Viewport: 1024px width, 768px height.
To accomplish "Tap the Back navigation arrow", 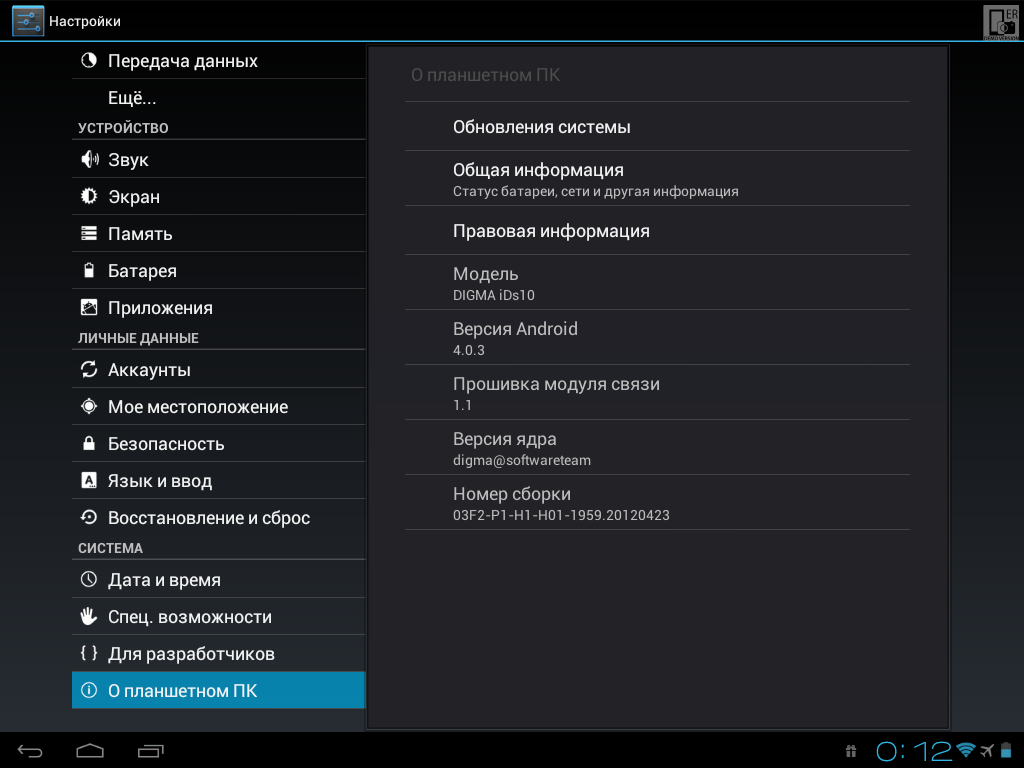I will (x=30, y=751).
